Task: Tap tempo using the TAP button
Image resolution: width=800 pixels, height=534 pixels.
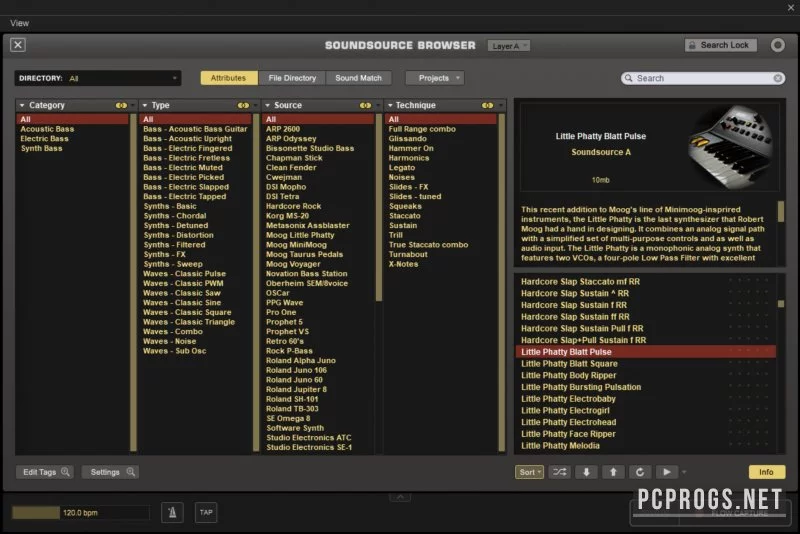Action: [x=206, y=513]
